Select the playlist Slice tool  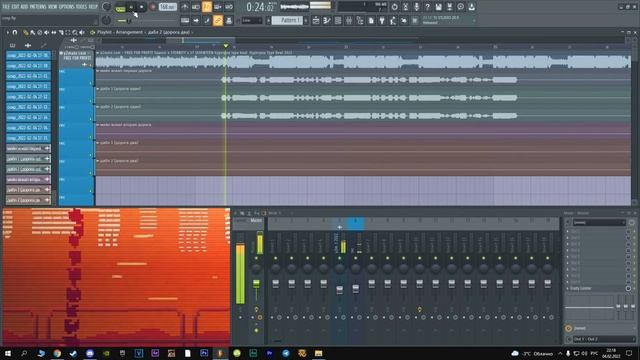click(61, 32)
